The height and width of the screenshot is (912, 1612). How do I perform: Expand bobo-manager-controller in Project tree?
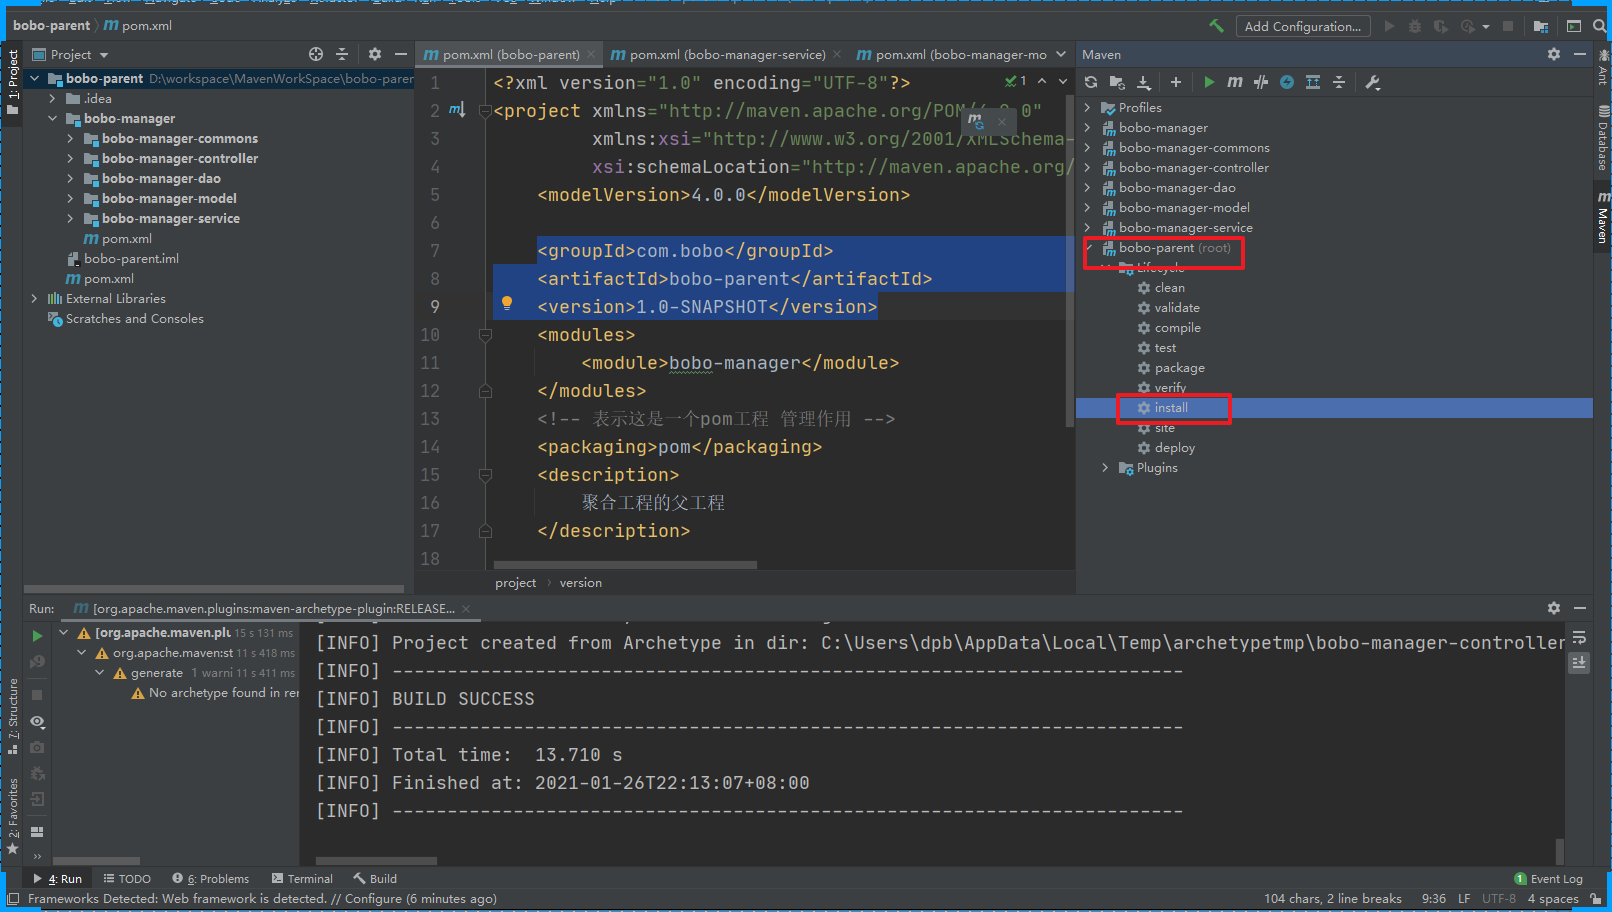(x=70, y=158)
